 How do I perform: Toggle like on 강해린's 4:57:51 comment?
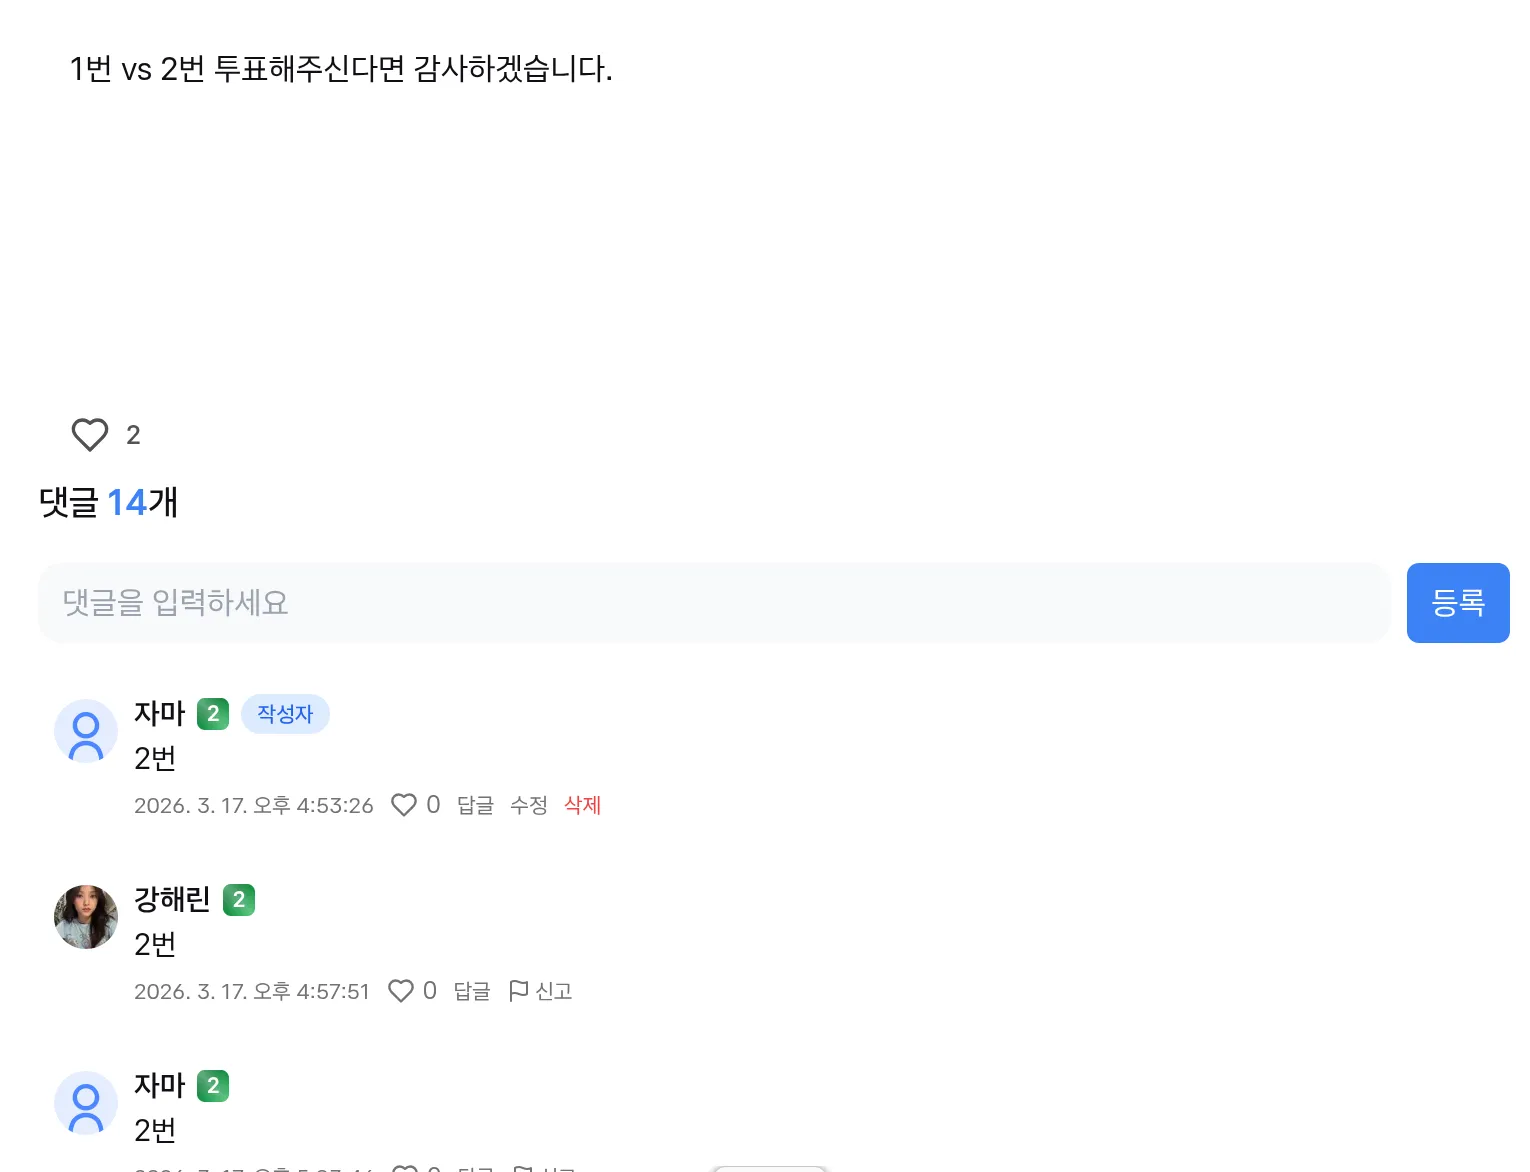pyautogui.click(x=401, y=991)
